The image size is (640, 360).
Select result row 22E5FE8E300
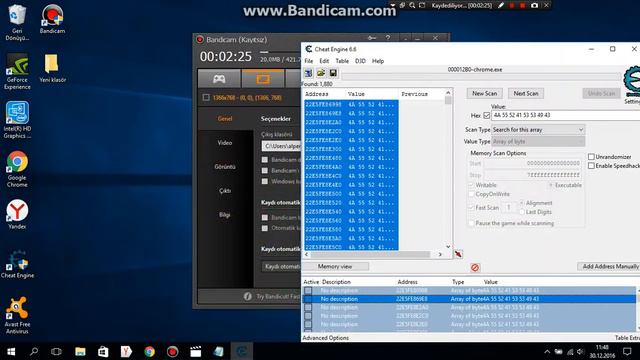(x=351, y=149)
